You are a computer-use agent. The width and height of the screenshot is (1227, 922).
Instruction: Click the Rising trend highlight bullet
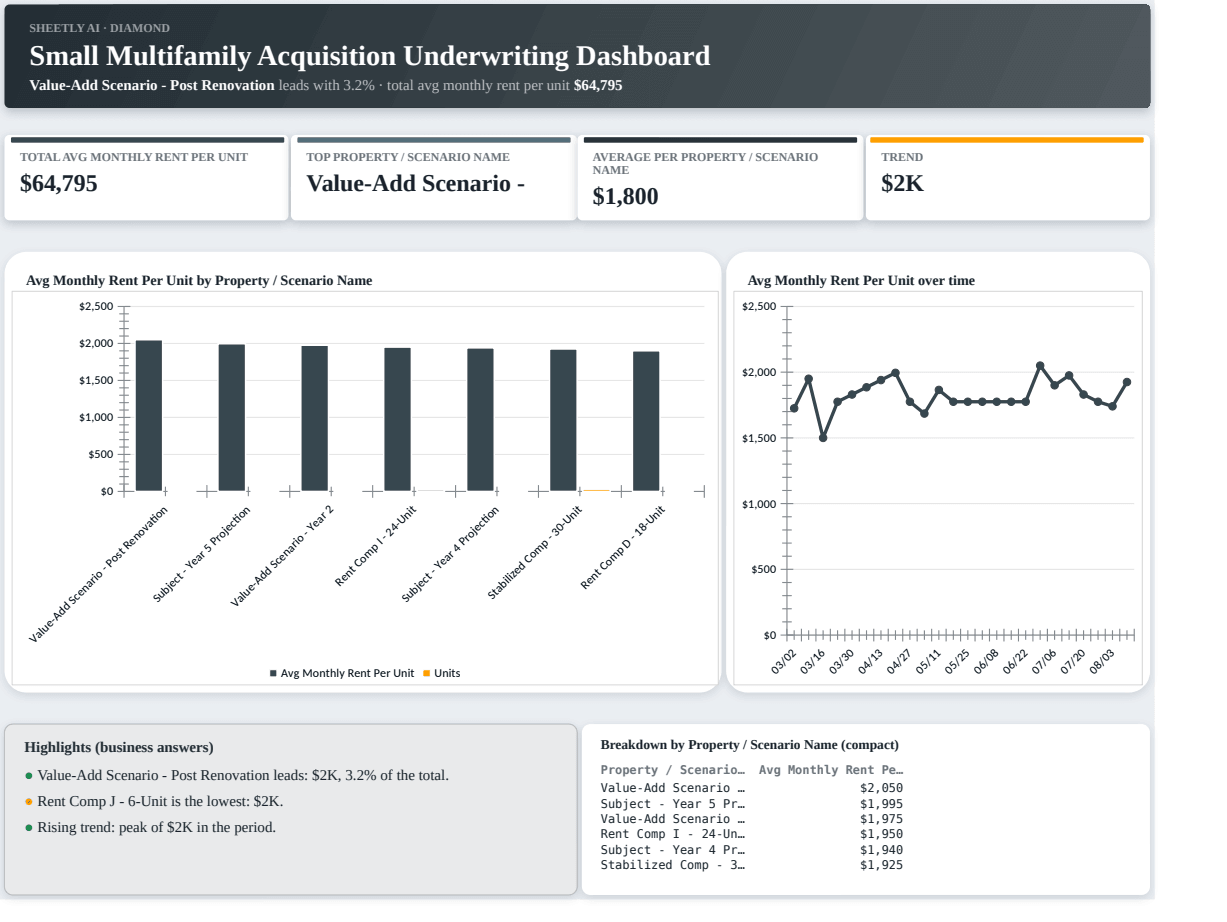150,827
